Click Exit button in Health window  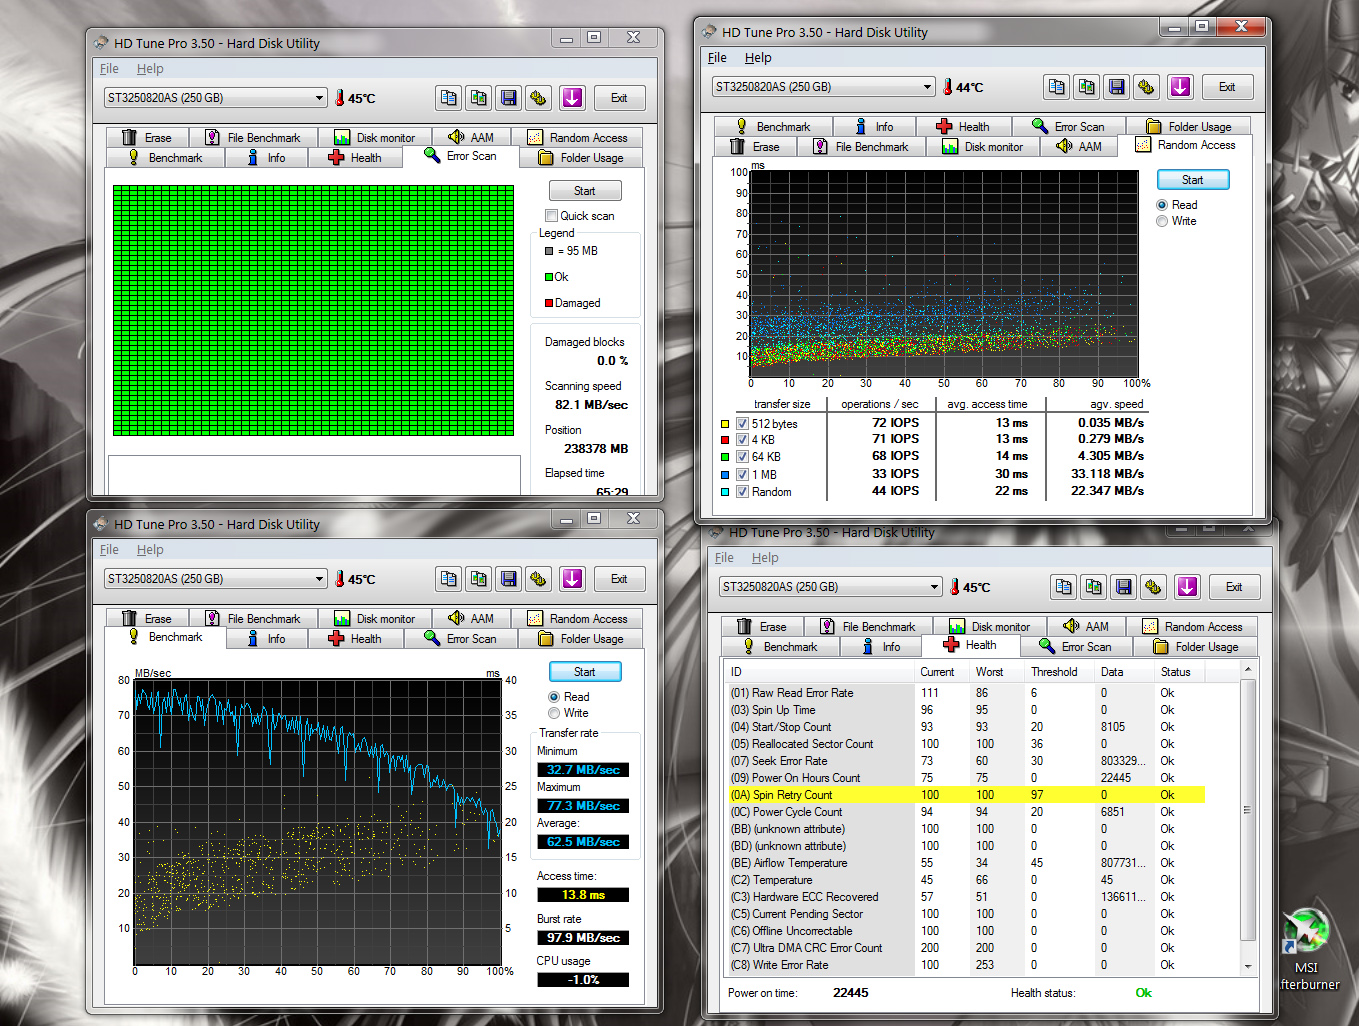coord(1234,587)
